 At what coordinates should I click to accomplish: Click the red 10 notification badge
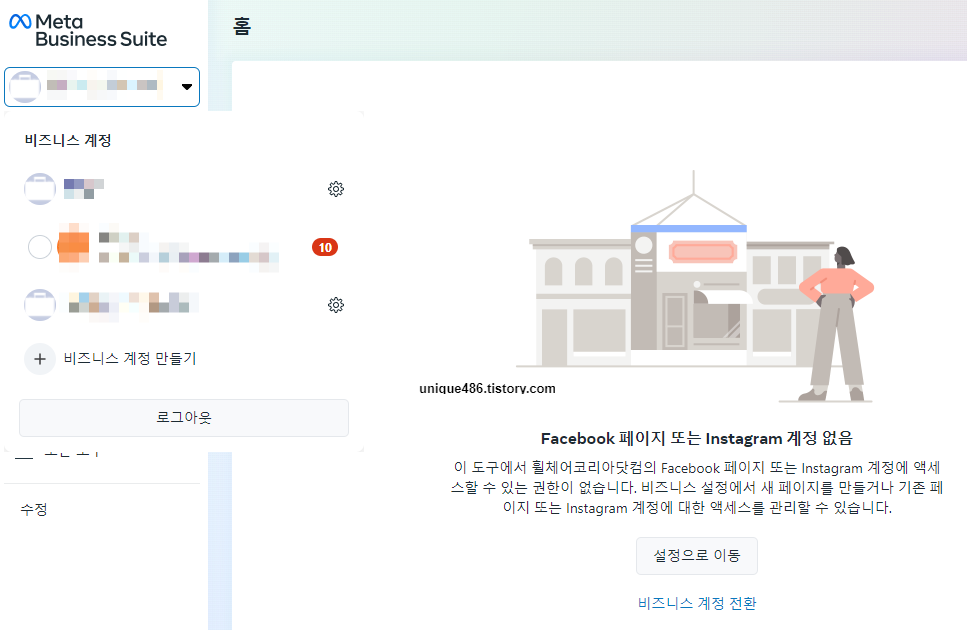click(325, 247)
